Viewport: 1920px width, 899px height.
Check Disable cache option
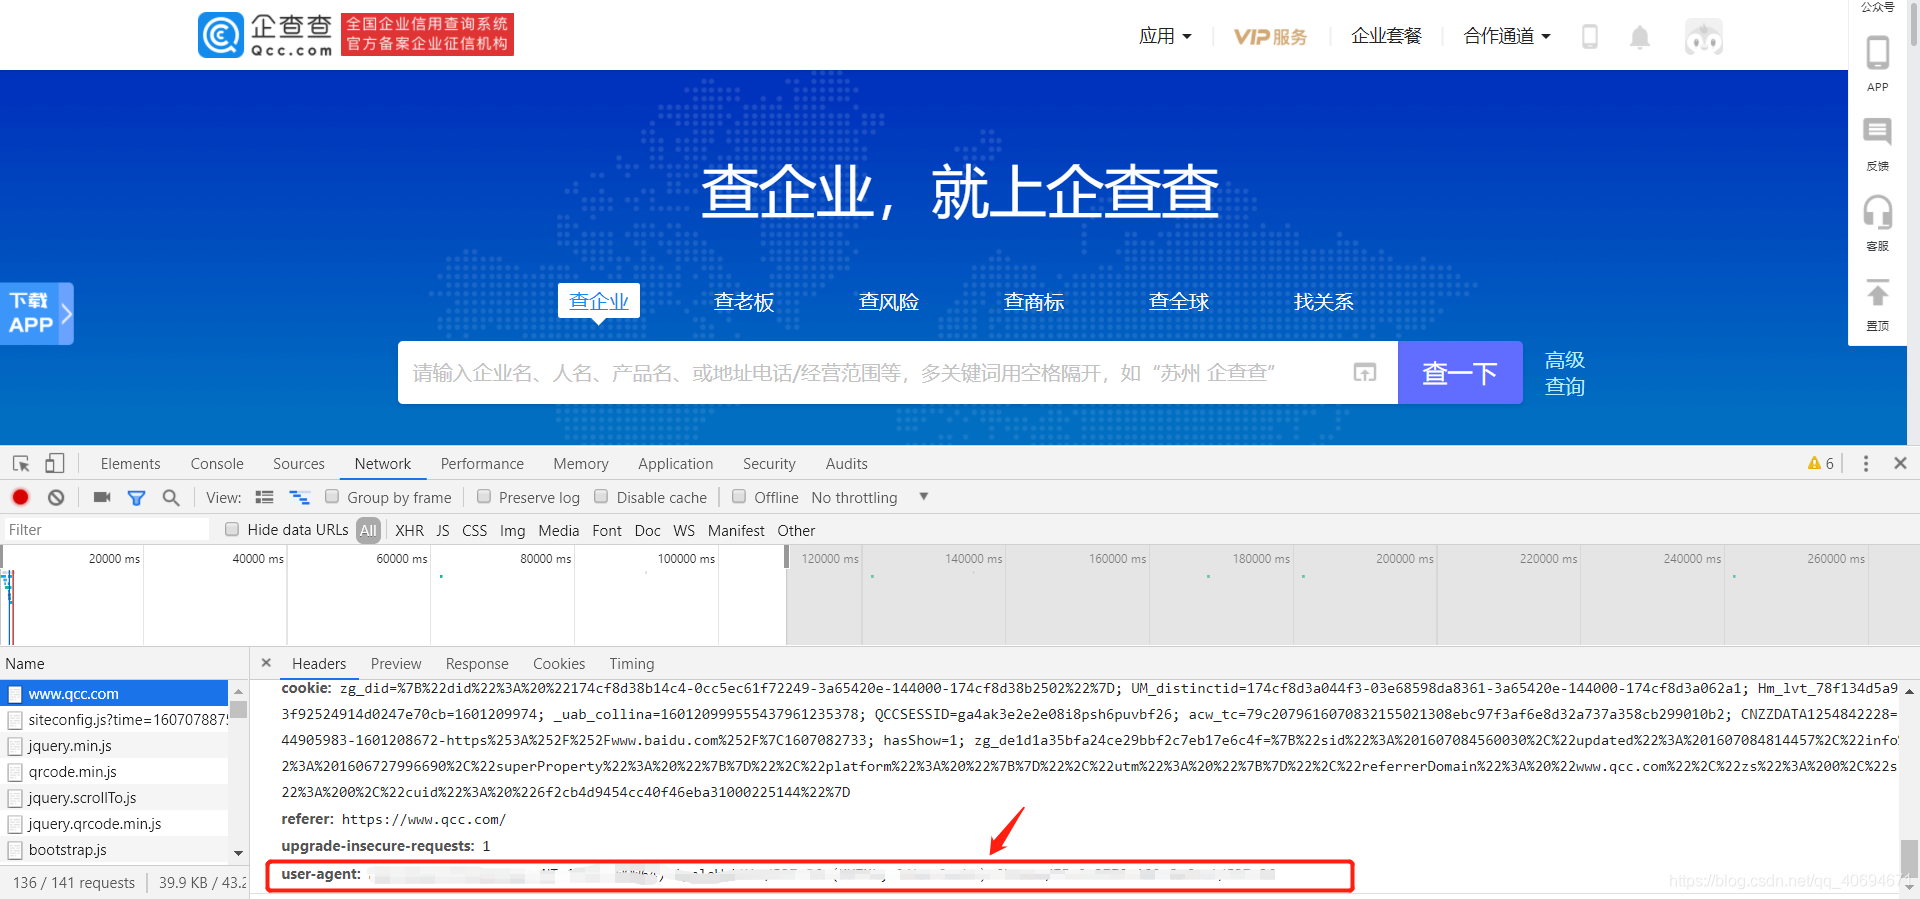[601, 496]
